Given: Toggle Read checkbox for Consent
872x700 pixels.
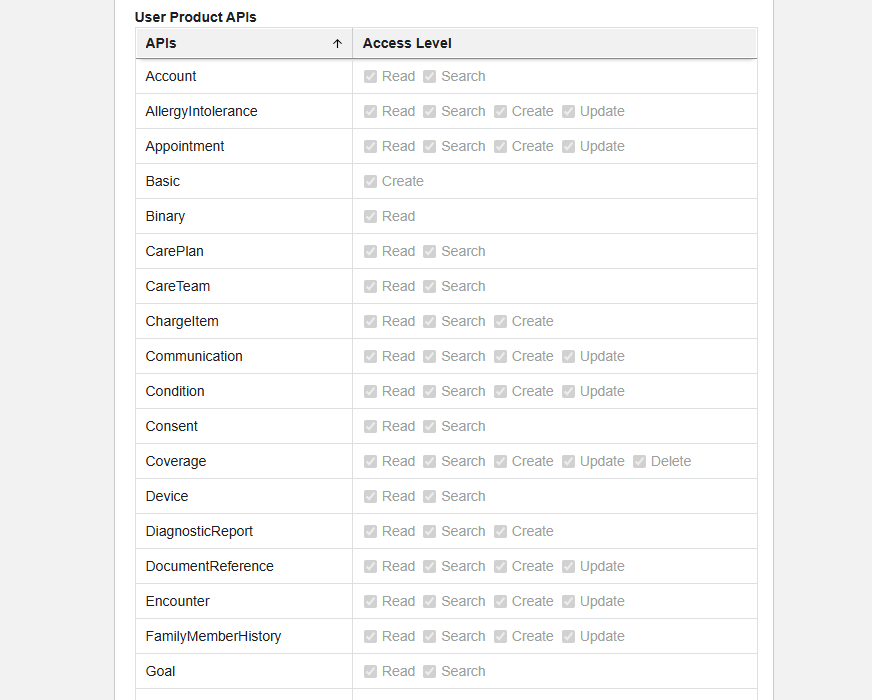Looking at the screenshot, I should [x=371, y=427].
